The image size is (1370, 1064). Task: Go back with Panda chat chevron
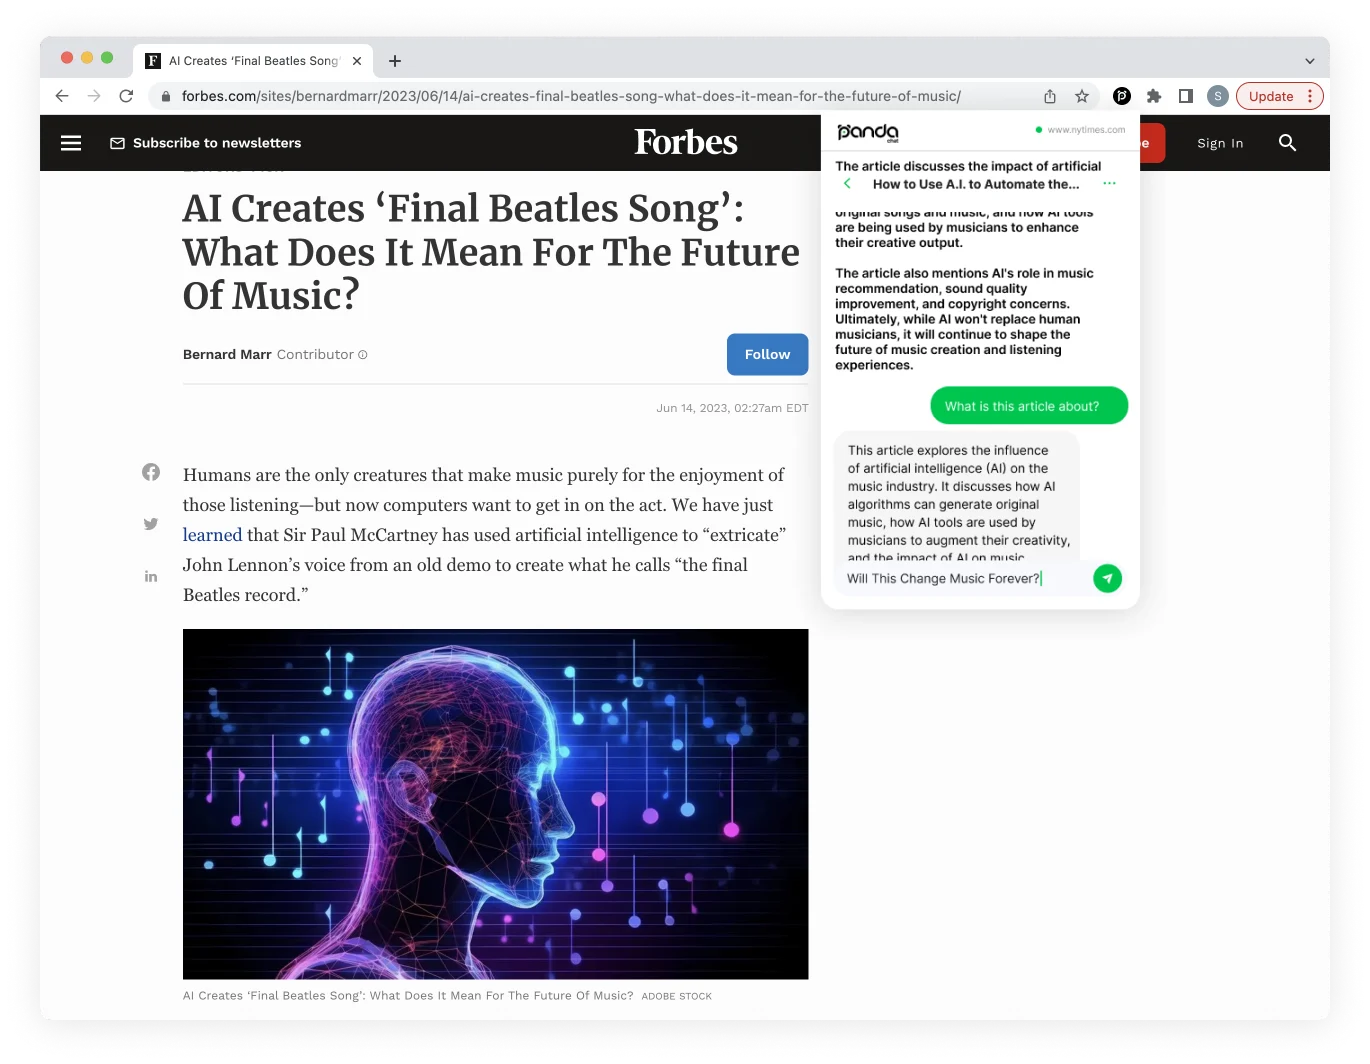tap(847, 184)
